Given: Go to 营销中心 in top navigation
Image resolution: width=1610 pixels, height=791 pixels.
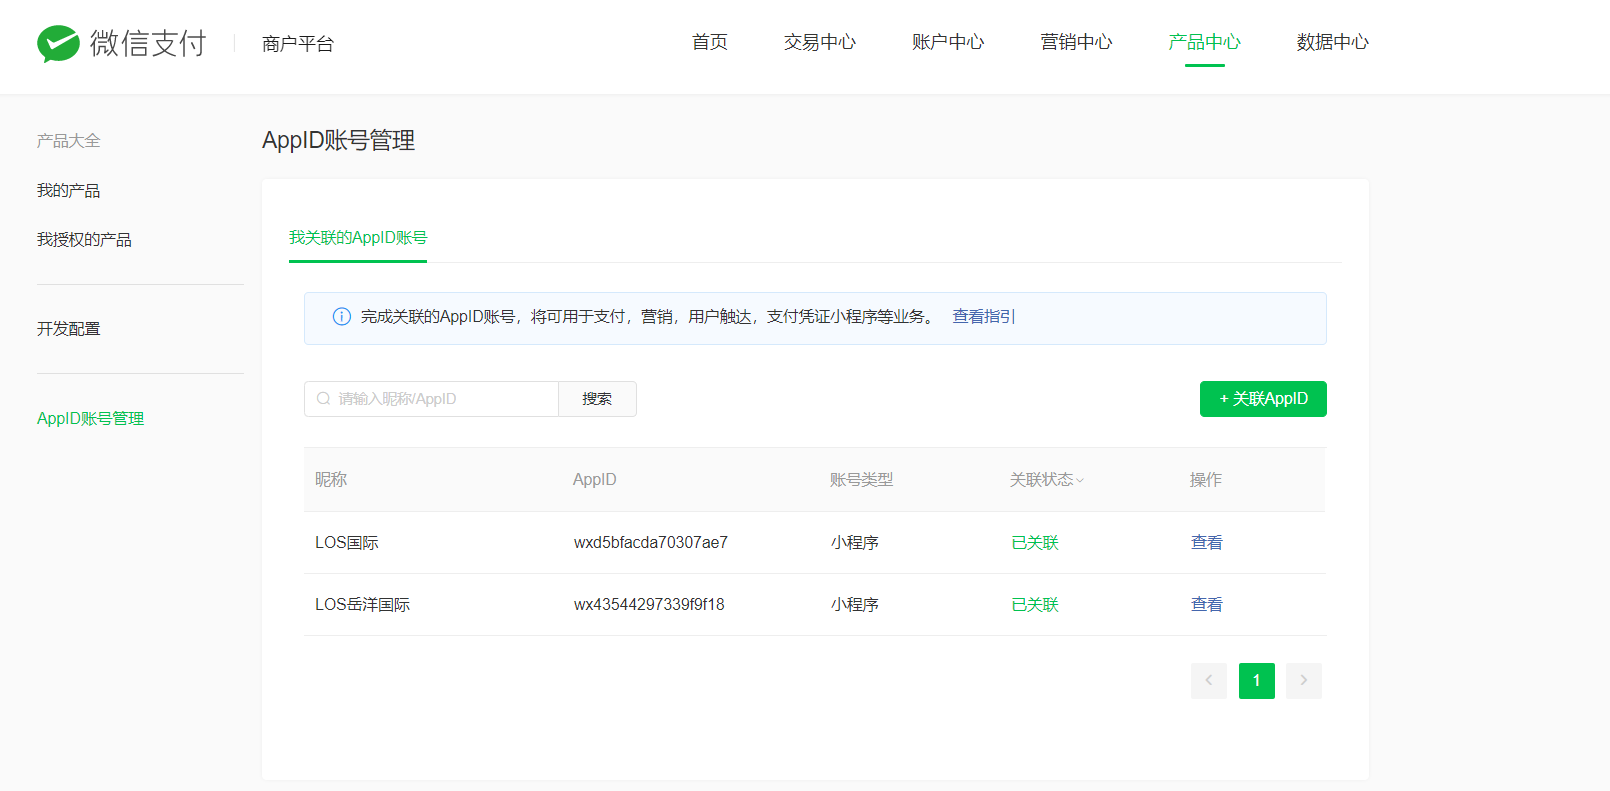Looking at the screenshot, I should click(x=1076, y=42).
